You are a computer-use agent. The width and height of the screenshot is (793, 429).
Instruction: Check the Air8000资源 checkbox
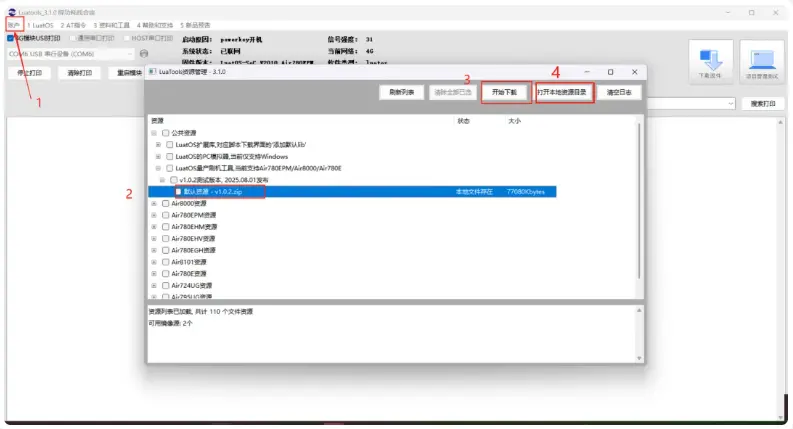click(x=165, y=203)
